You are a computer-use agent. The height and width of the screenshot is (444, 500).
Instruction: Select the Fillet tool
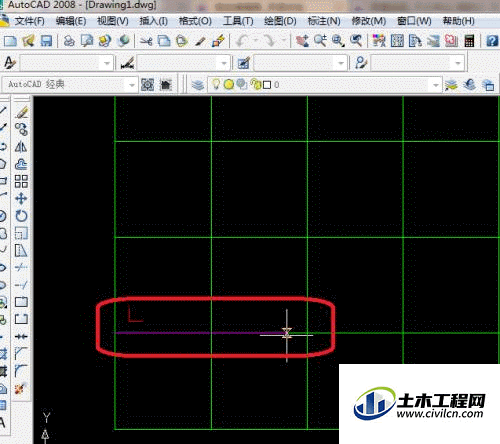pyautogui.click(x=21, y=371)
